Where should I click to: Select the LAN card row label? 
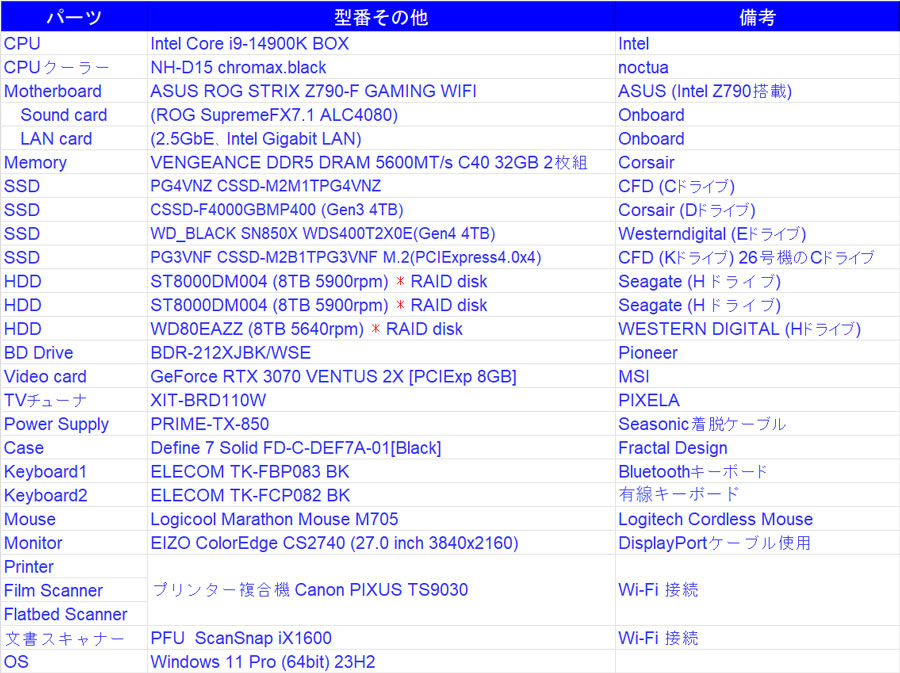[56, 139]
